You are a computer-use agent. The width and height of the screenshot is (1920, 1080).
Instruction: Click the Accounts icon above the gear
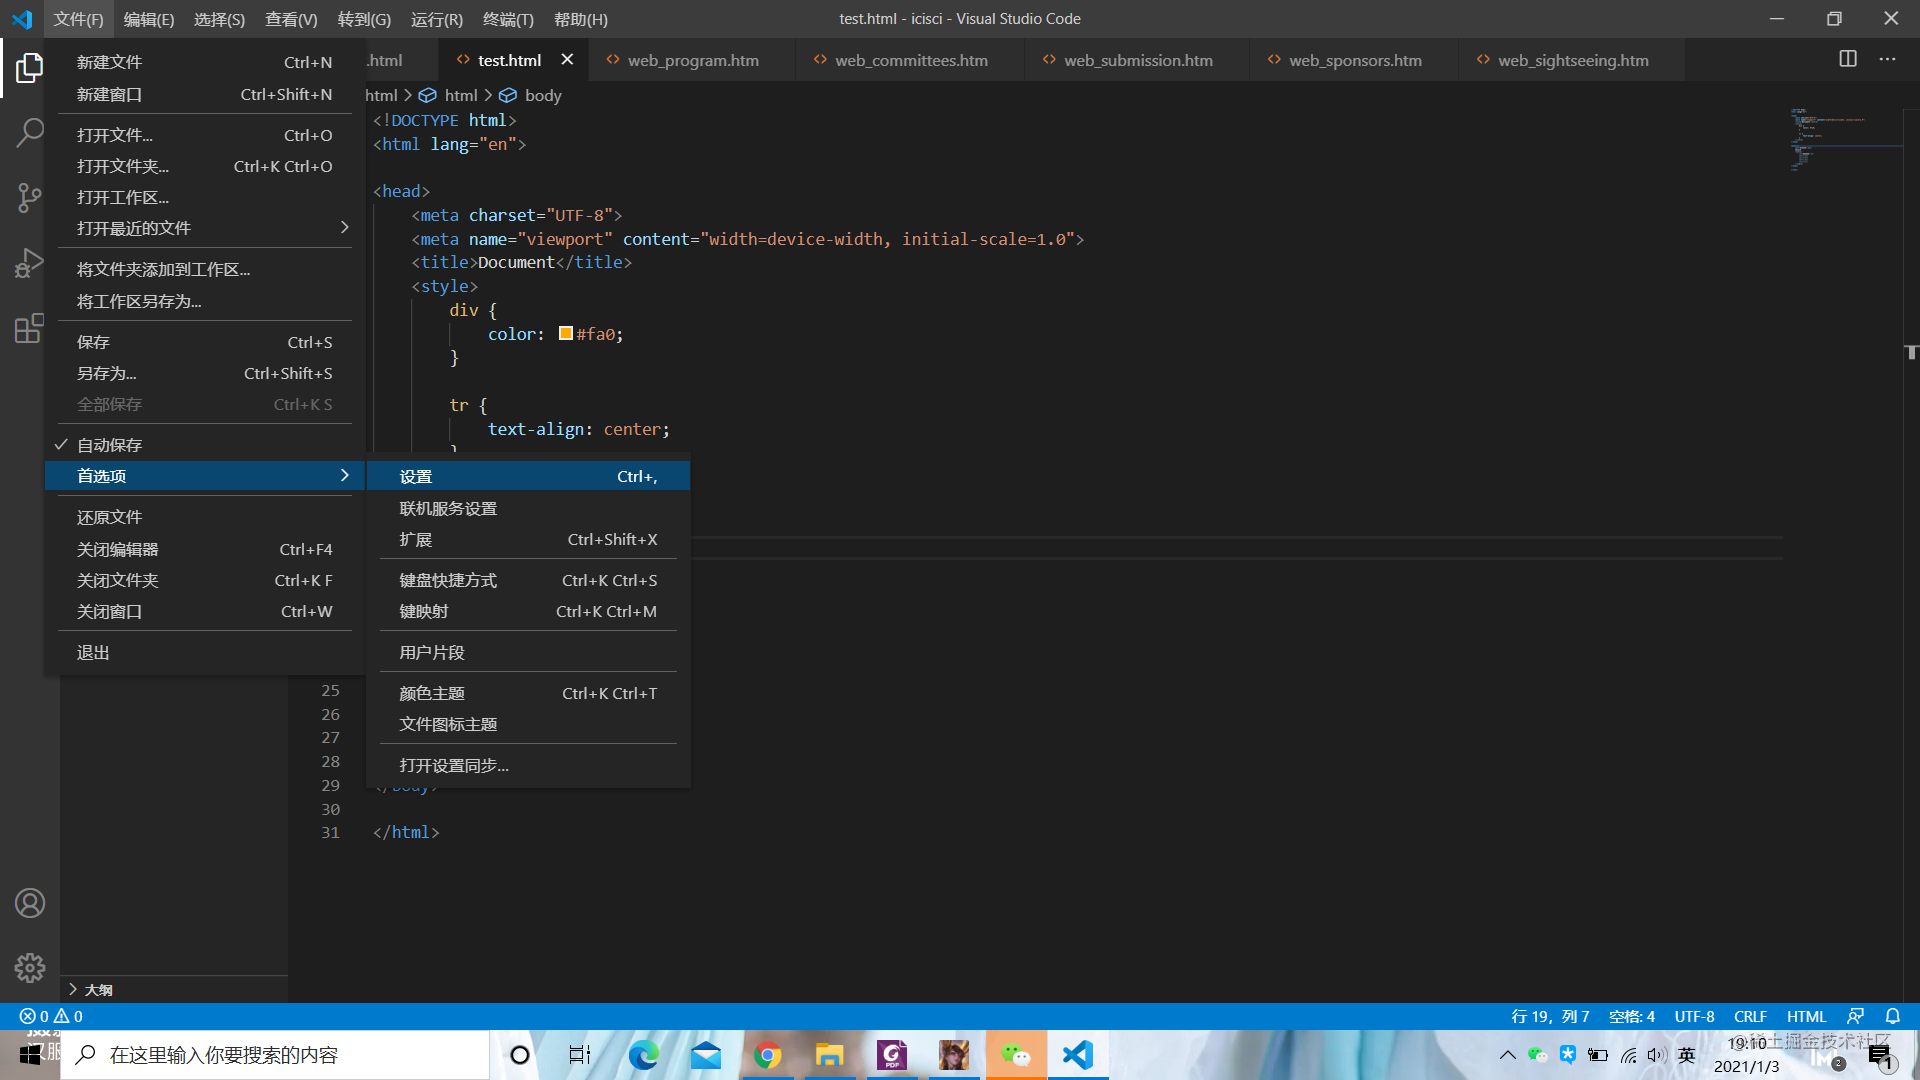click(x=30, y=902)
